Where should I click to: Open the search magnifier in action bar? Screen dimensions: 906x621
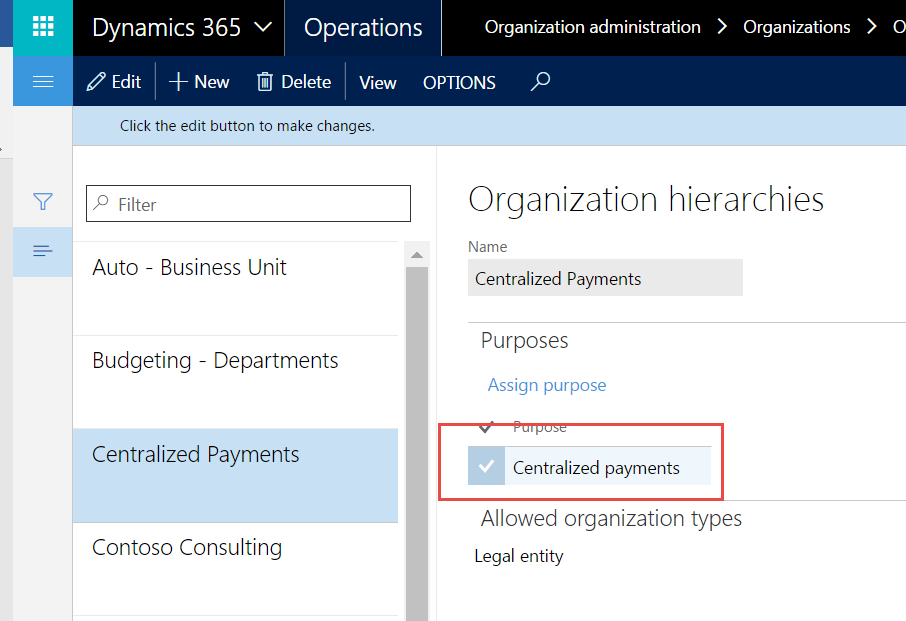[x=540, y=82]
